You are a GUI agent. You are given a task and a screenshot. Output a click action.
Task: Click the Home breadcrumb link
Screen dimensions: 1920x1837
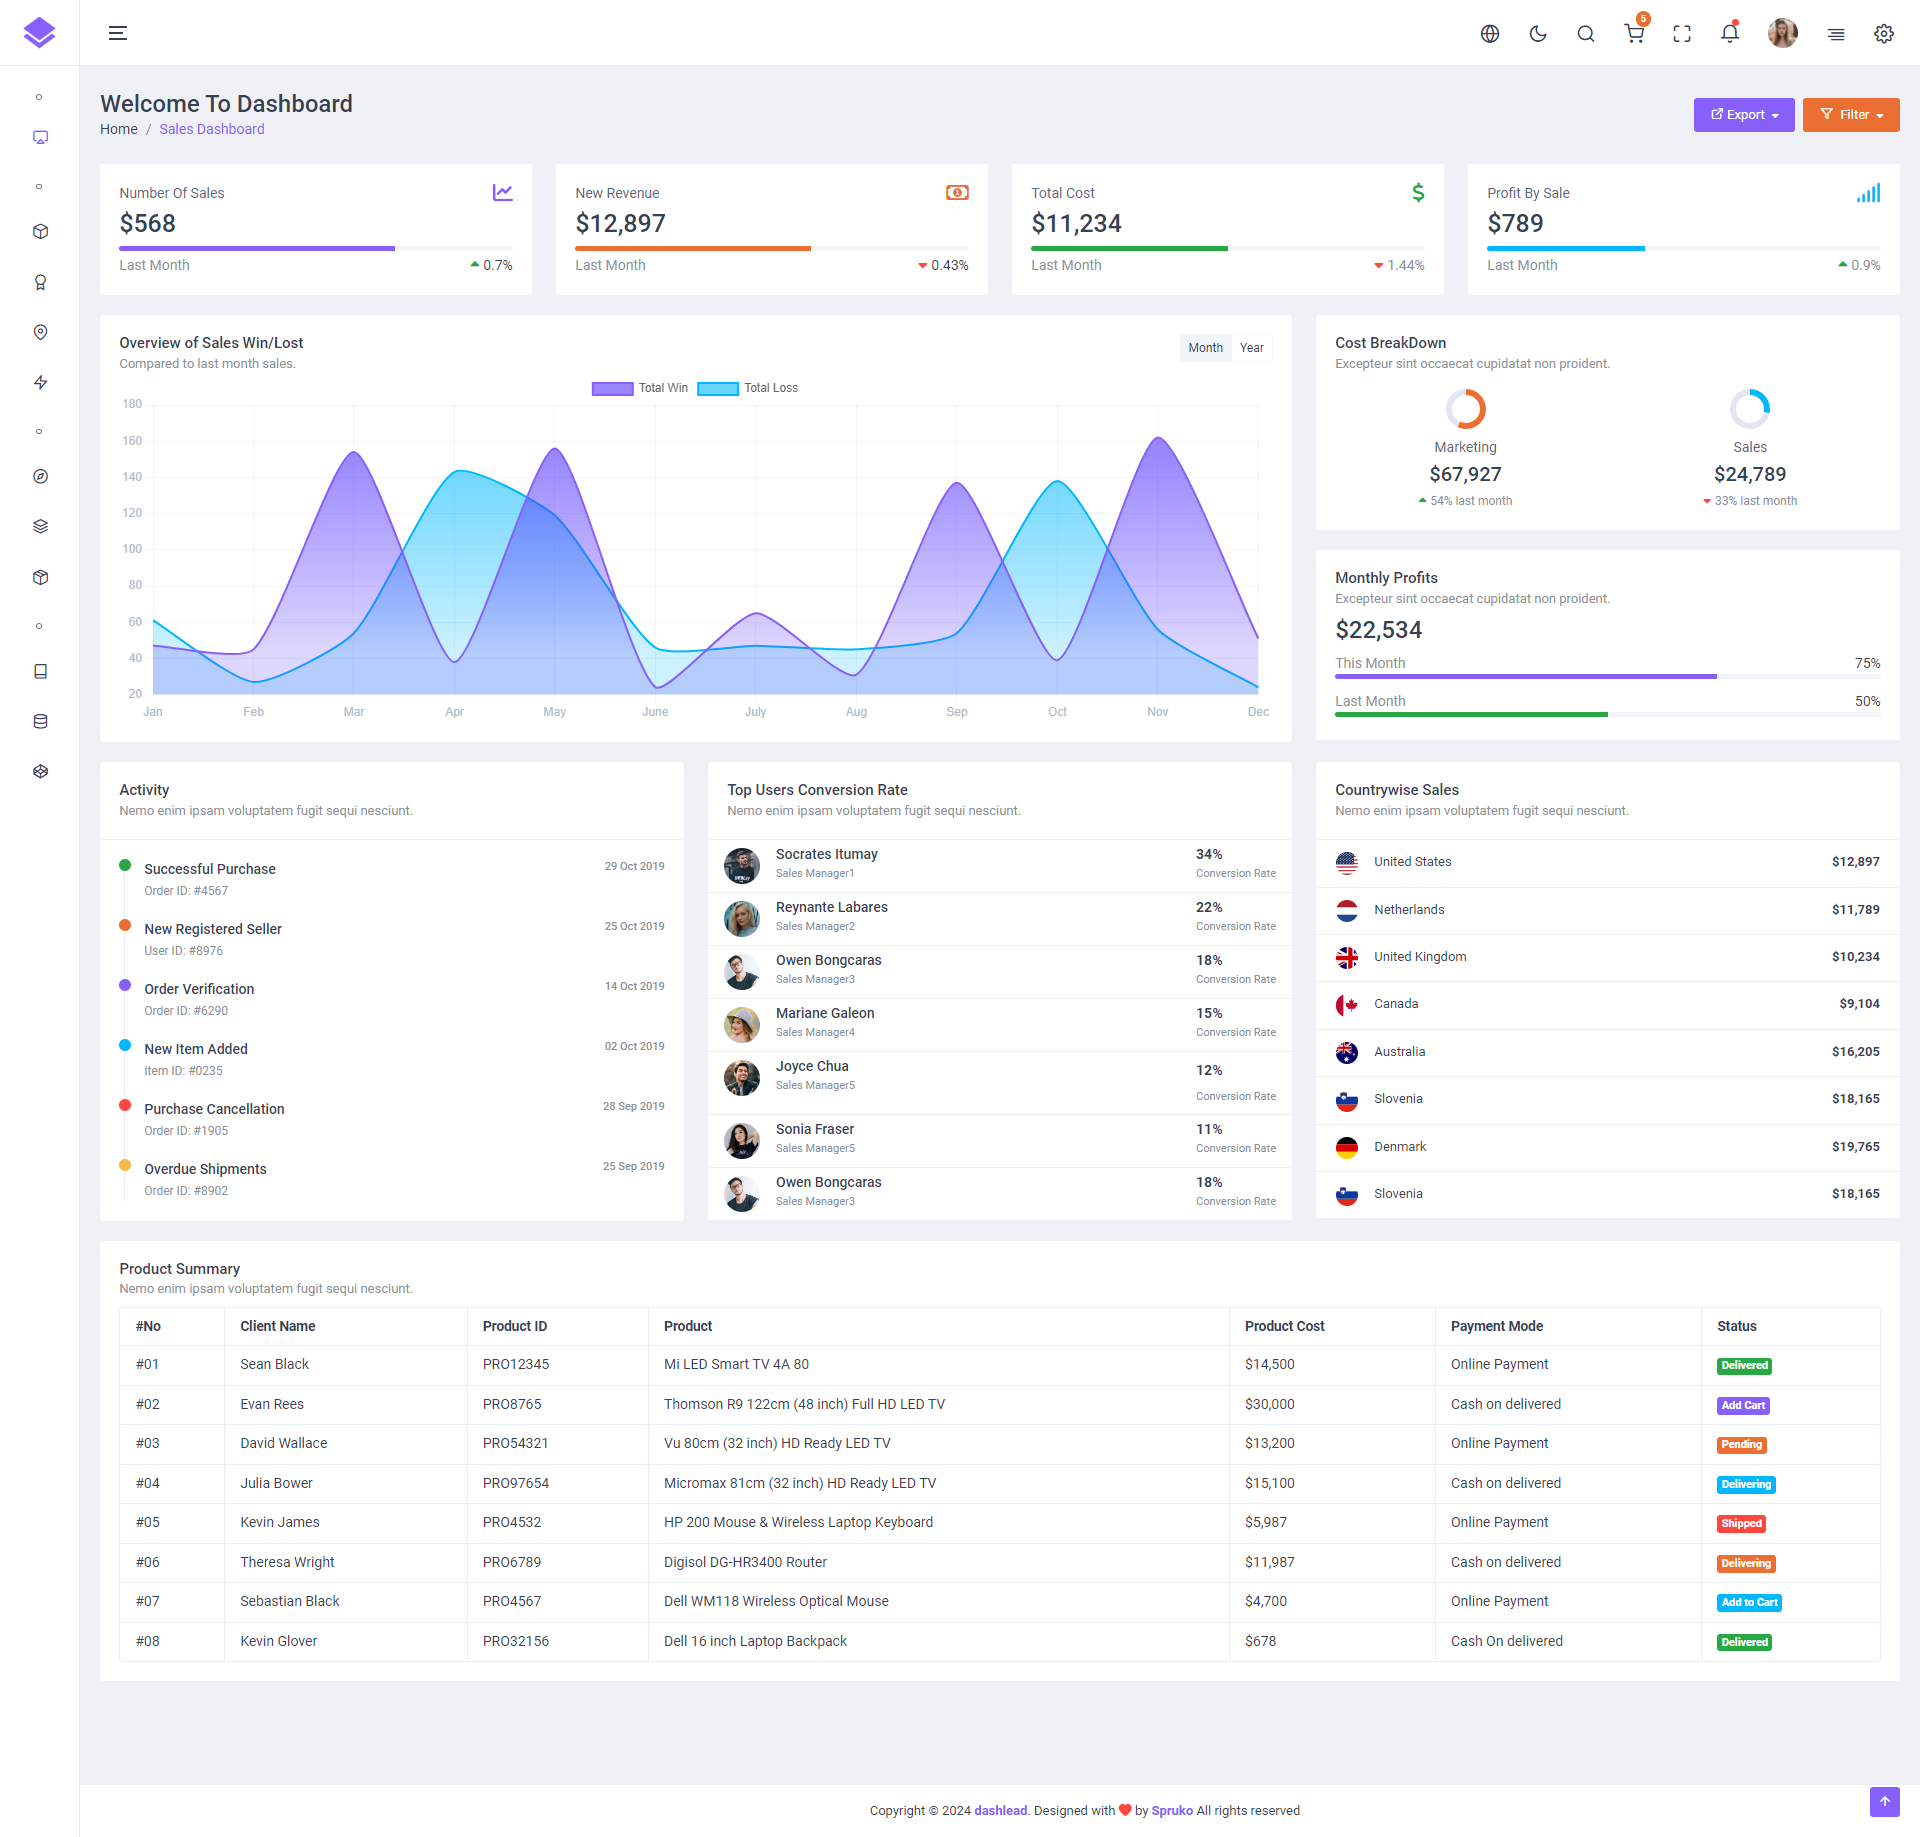[x=119, y=129]
